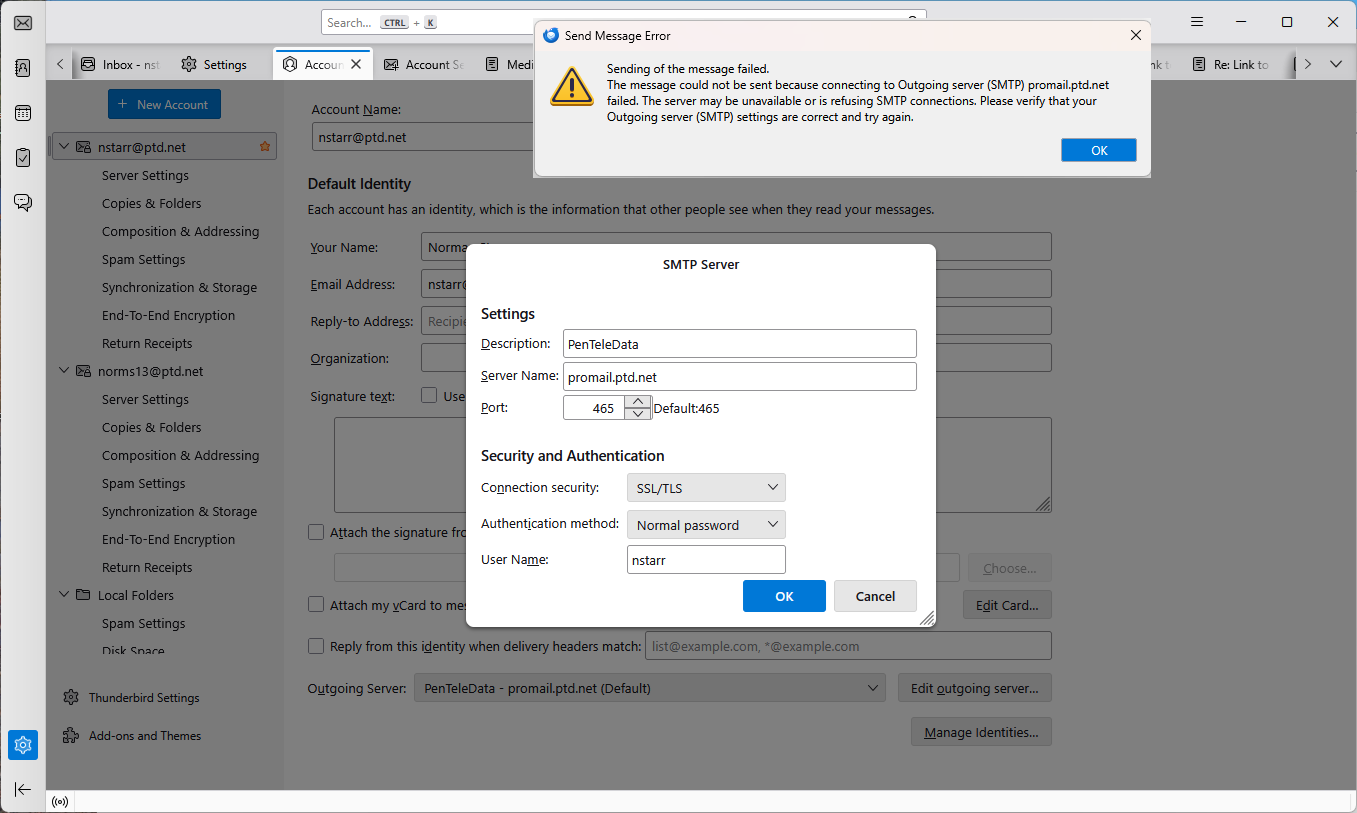Screen dimensions: 1357x813
Task: Switch to the Inbox tab
Action: 121,65
